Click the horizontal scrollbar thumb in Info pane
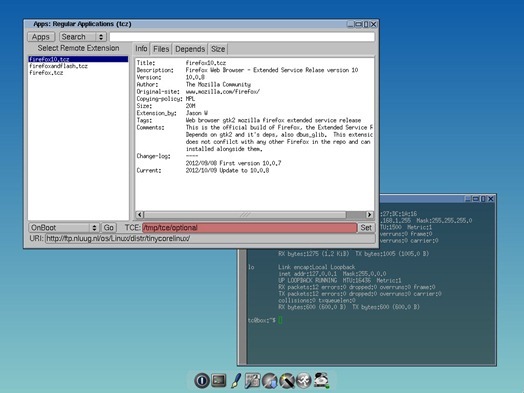Screen dimensions: 524x393 (245, 215)
